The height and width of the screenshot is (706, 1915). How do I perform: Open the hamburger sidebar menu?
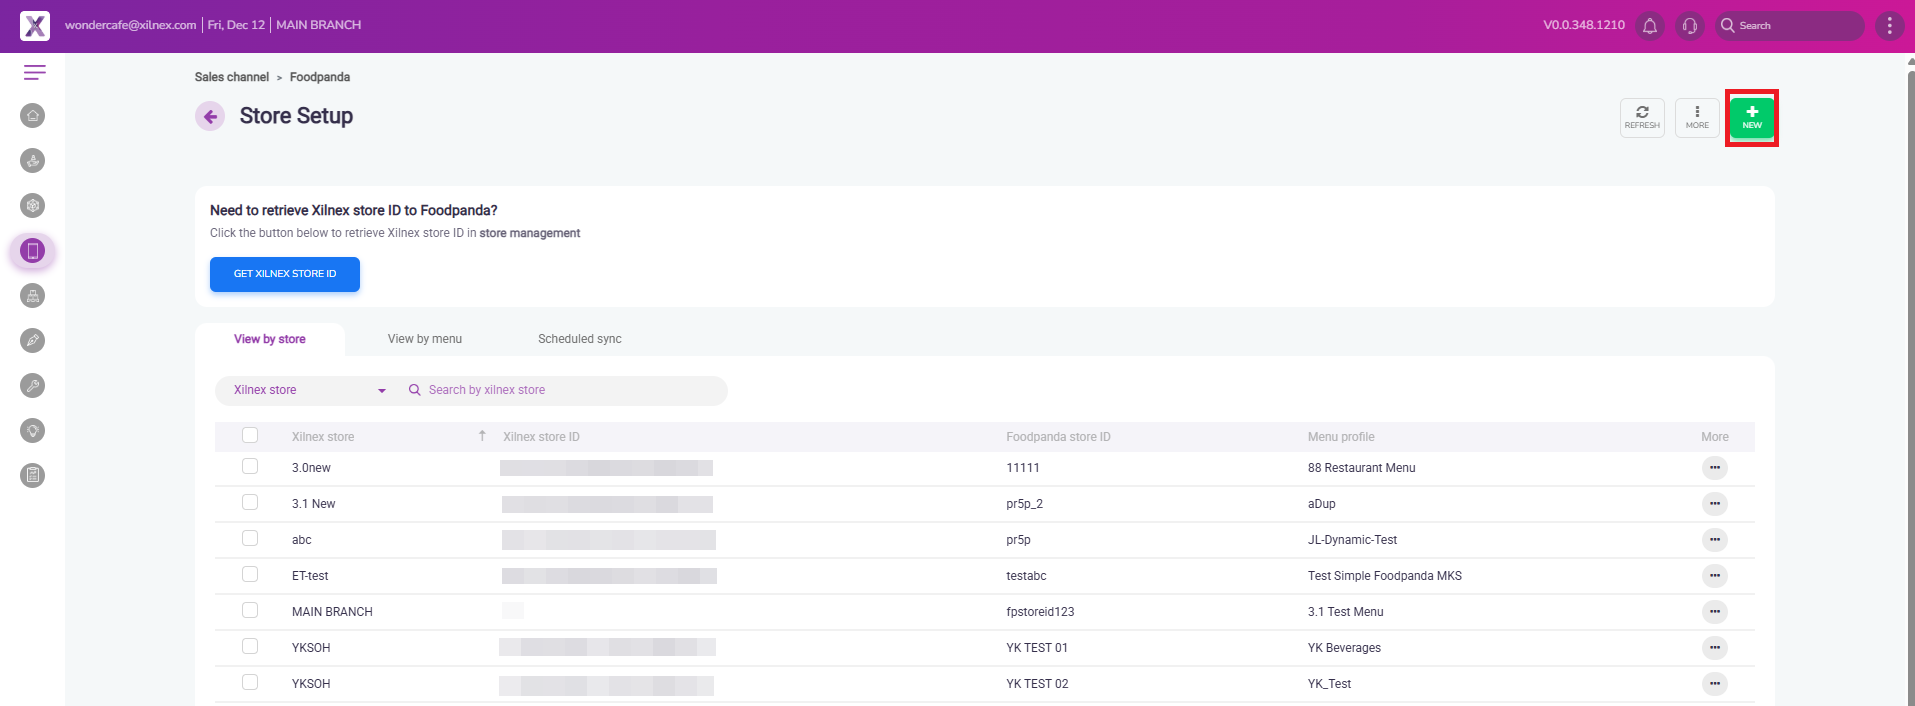34,72
